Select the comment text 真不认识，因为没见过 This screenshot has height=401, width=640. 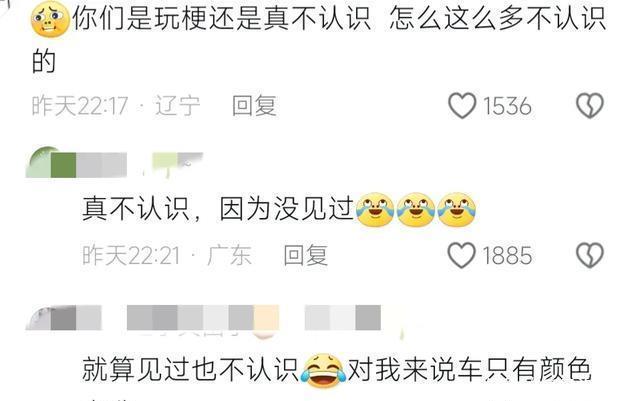point(218,210)
